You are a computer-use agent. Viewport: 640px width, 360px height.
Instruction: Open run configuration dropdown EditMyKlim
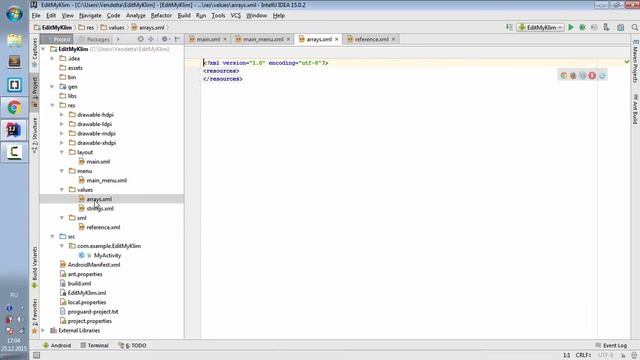tap(541, 27)
